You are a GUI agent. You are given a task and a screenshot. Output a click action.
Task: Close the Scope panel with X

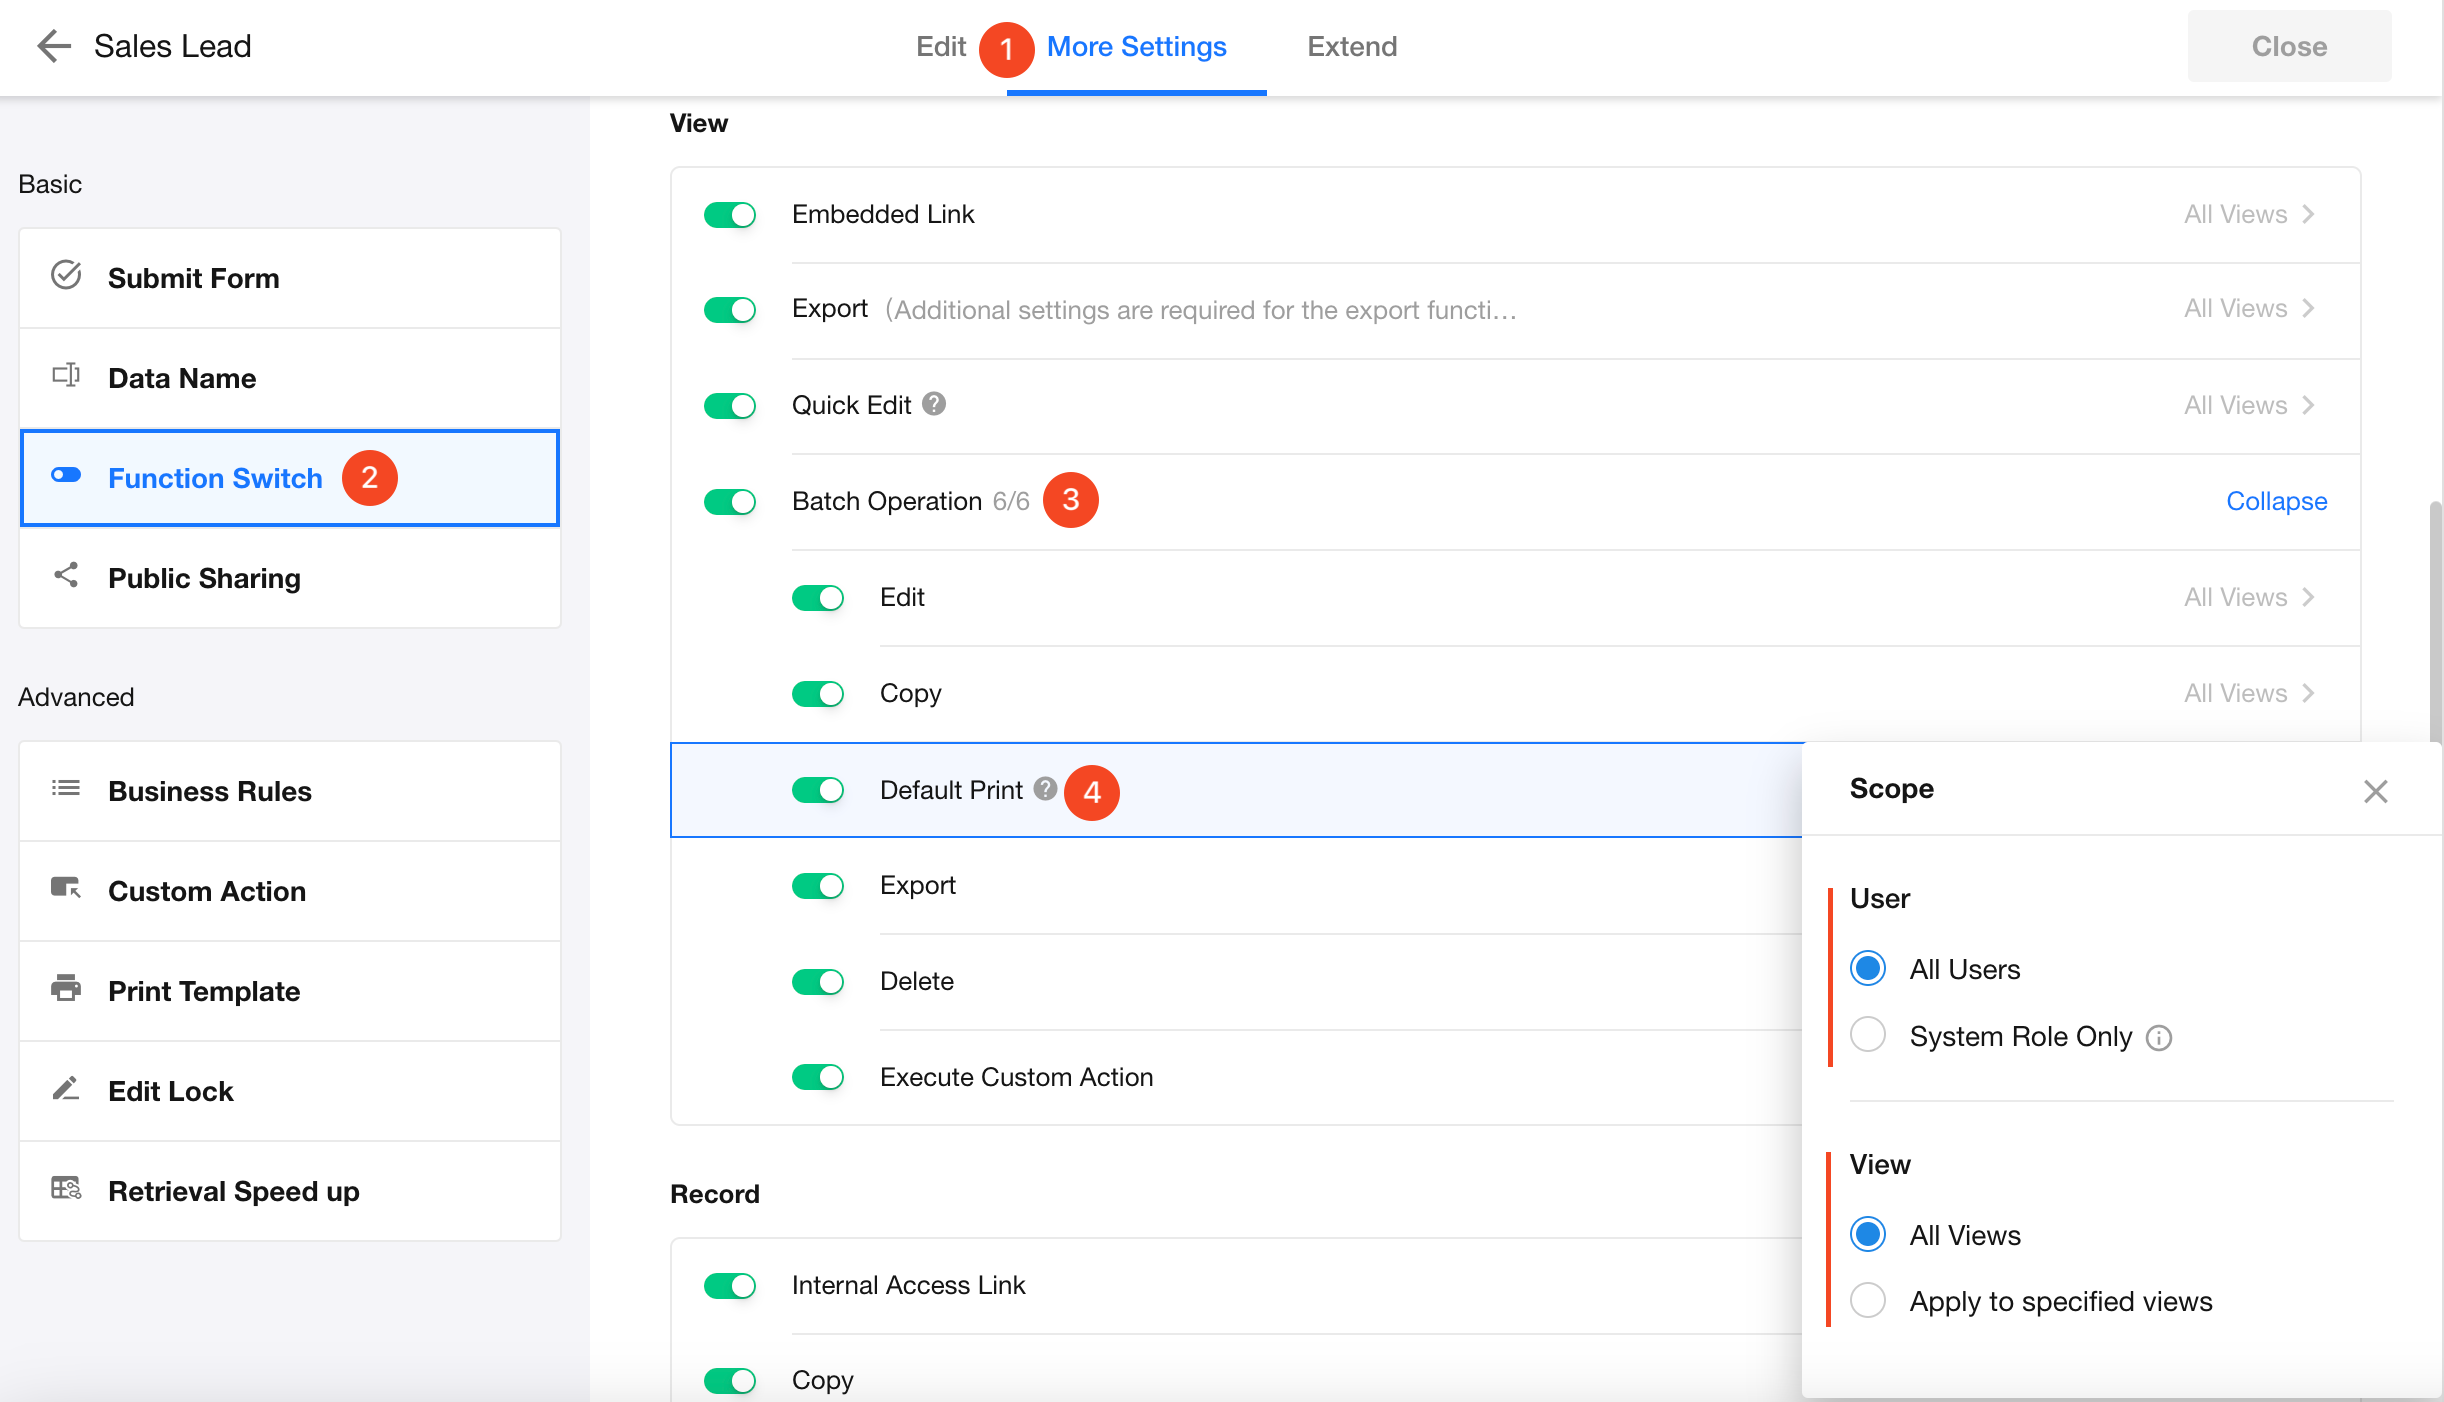(2376, 791)
